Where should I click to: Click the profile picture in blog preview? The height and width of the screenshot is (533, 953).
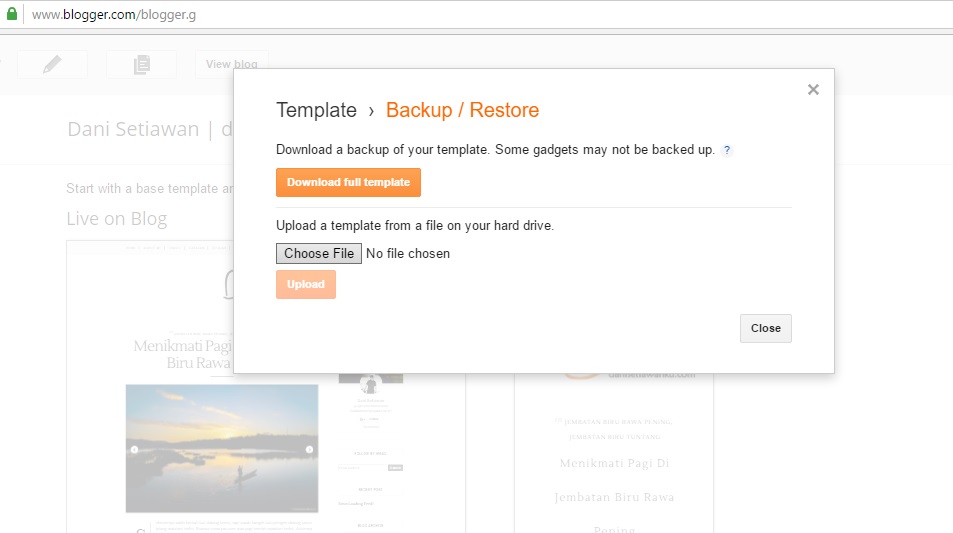pyautogui.click(x=370, y=383)
